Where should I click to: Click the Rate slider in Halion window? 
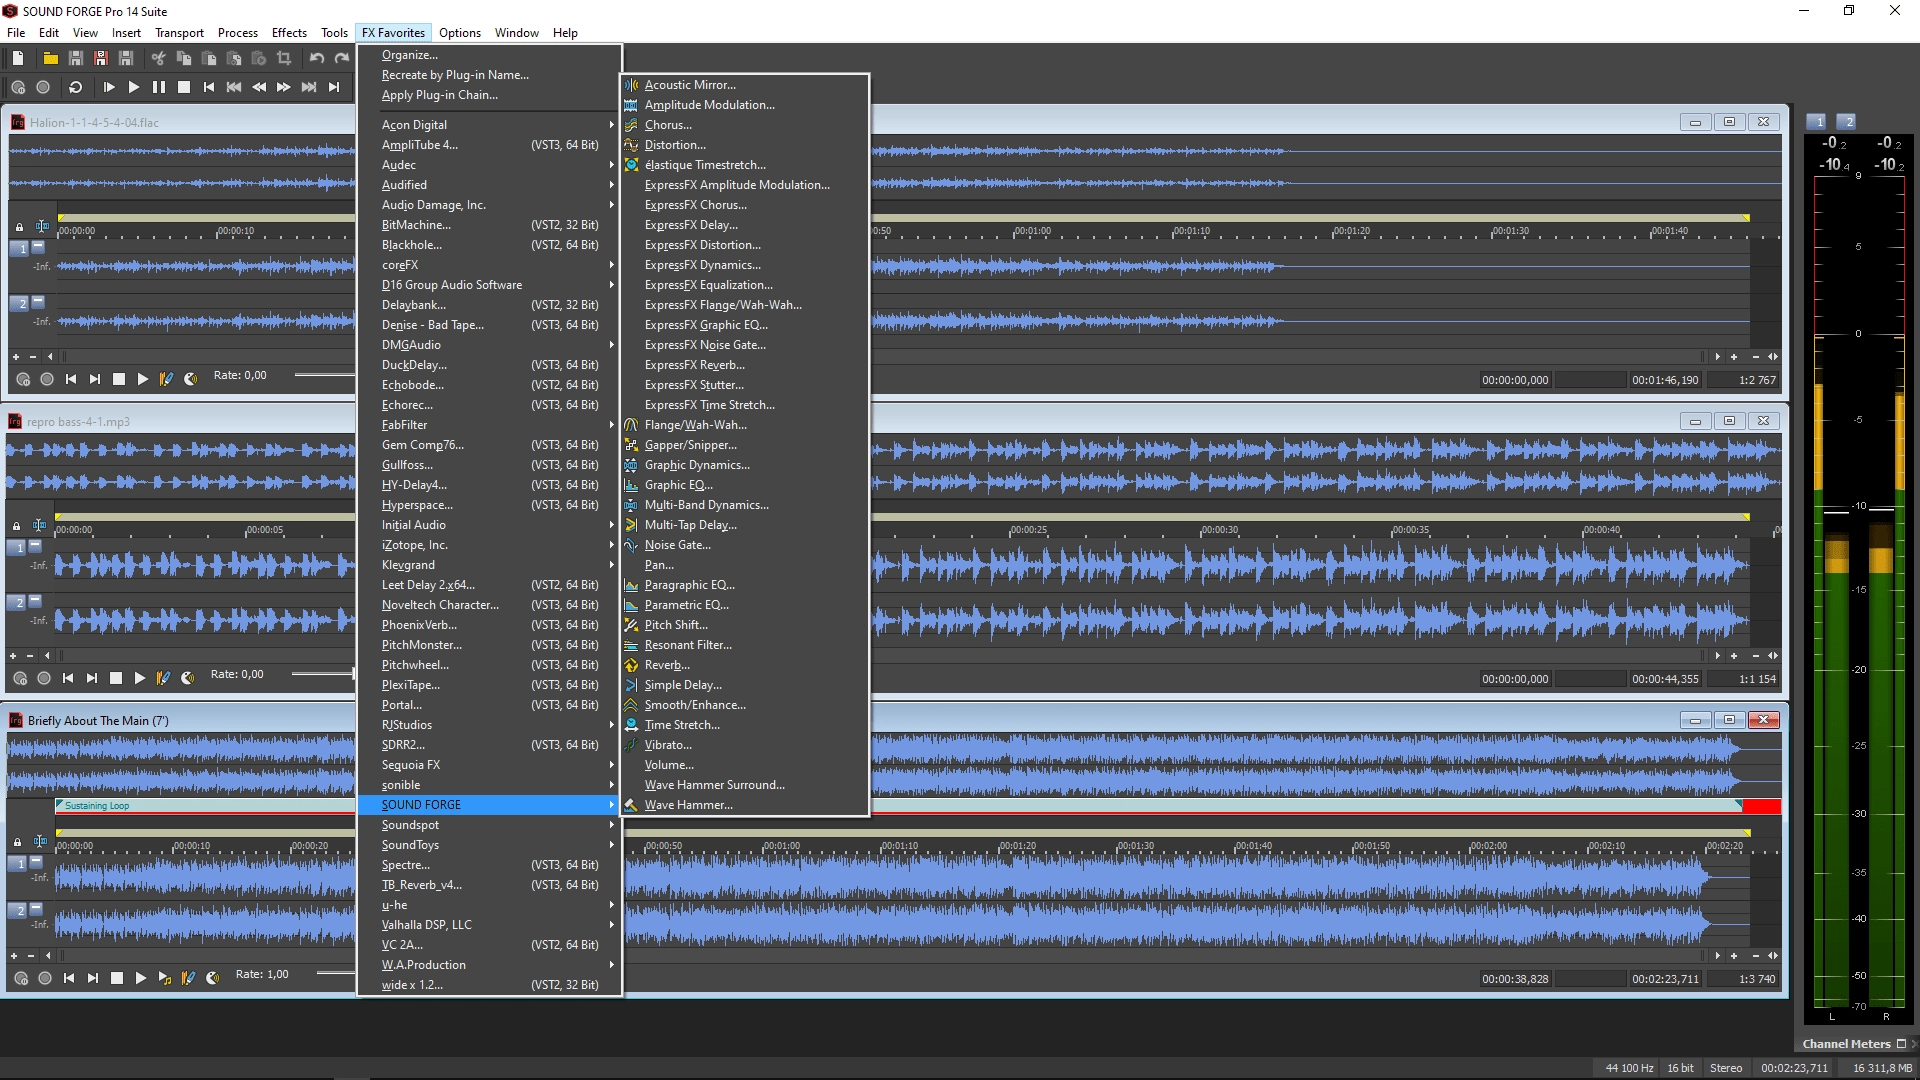tap(324, 376)
